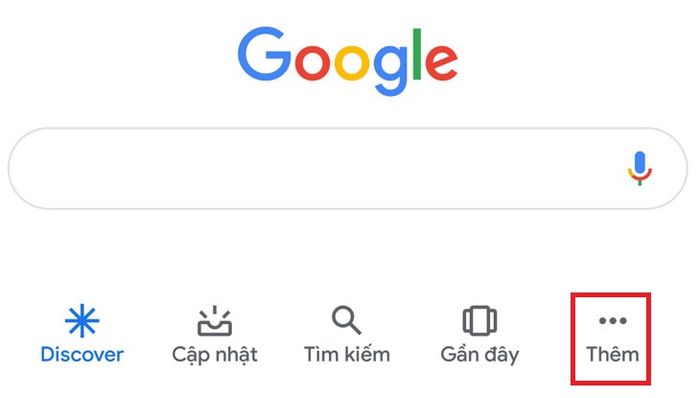Click the red-outlined highlighted menu box
The width and height of the screenshot is (700, 398).
click(611, 339)
